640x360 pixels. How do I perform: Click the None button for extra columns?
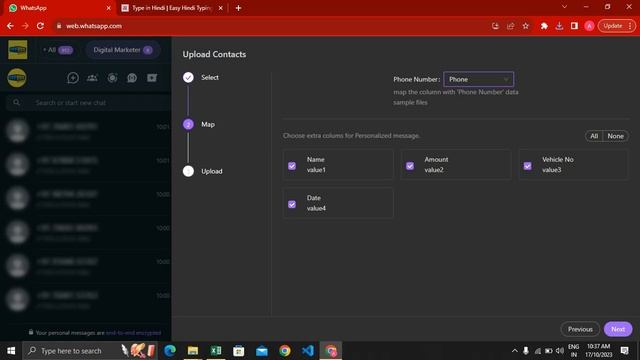tap(616, 136)
